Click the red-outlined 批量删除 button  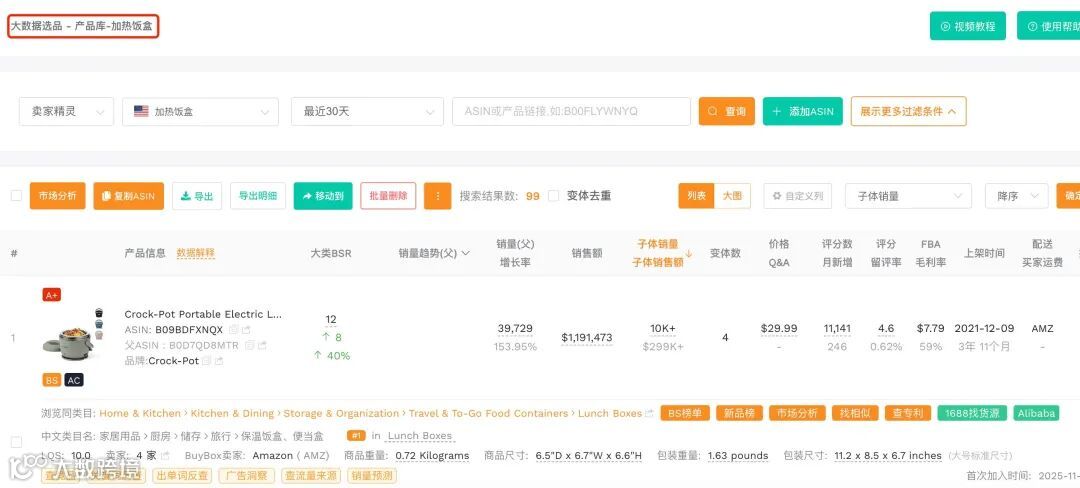pyautogui.click(x=388, y=195)
